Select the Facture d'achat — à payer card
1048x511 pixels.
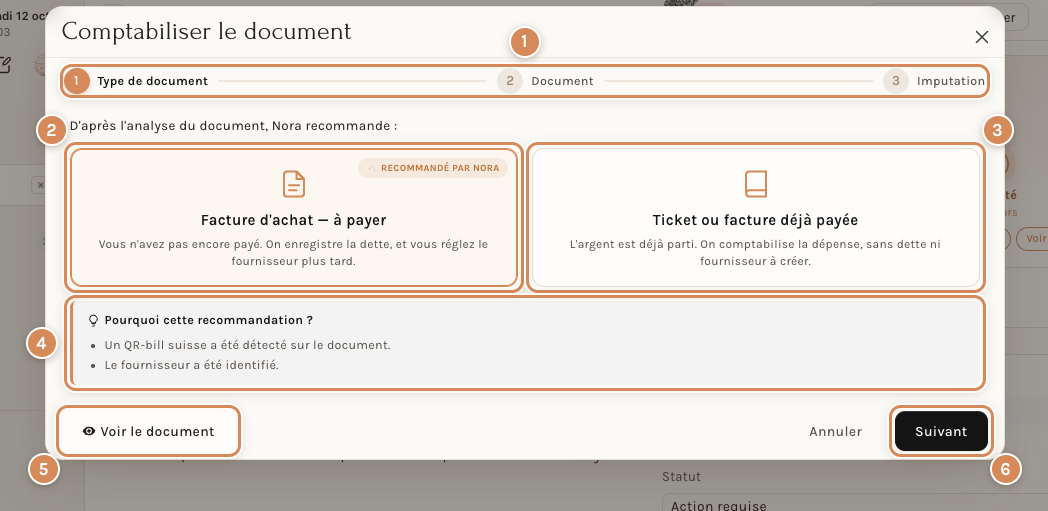[293, 217]
